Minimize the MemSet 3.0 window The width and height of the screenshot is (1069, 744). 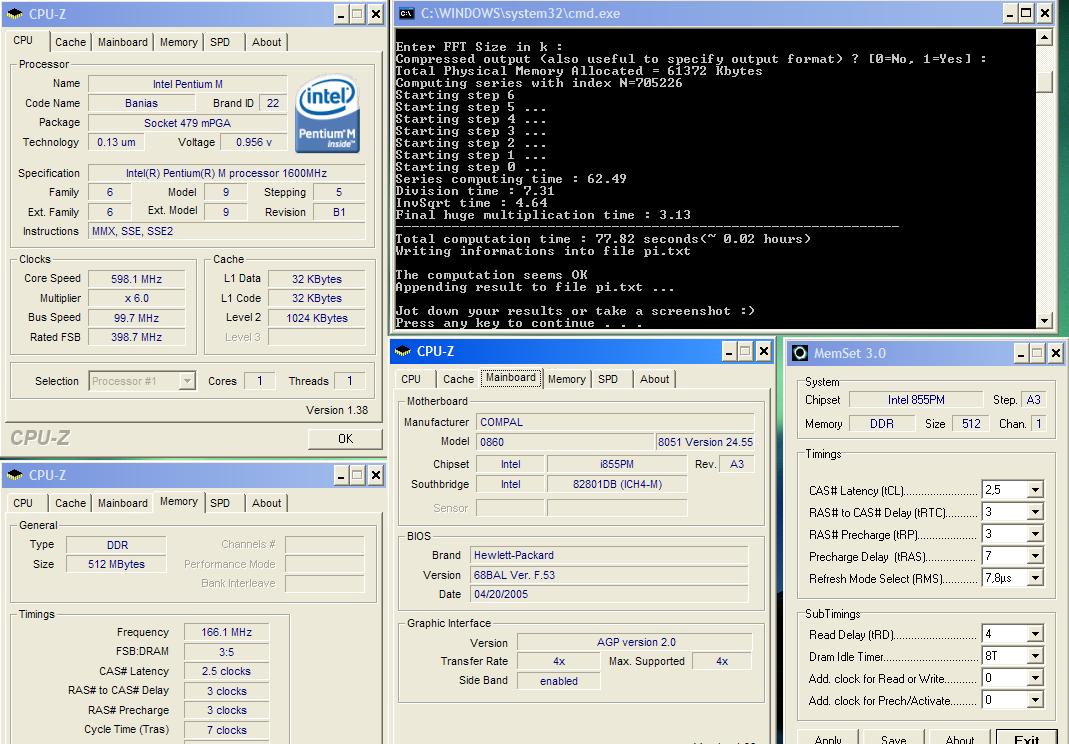[x=1021, y=353]
